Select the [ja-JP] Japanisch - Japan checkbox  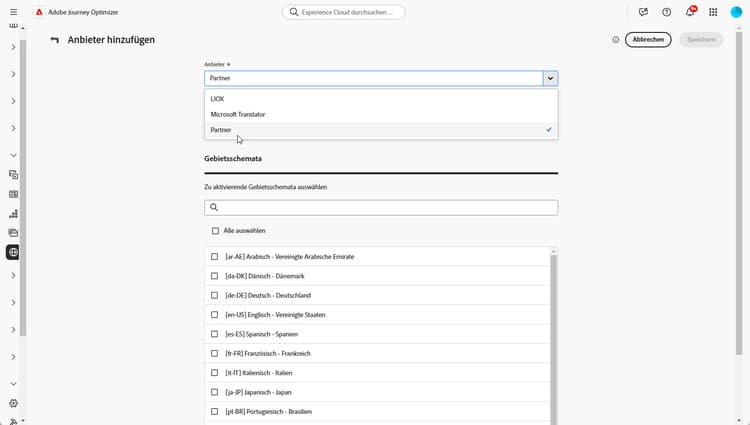215,392
